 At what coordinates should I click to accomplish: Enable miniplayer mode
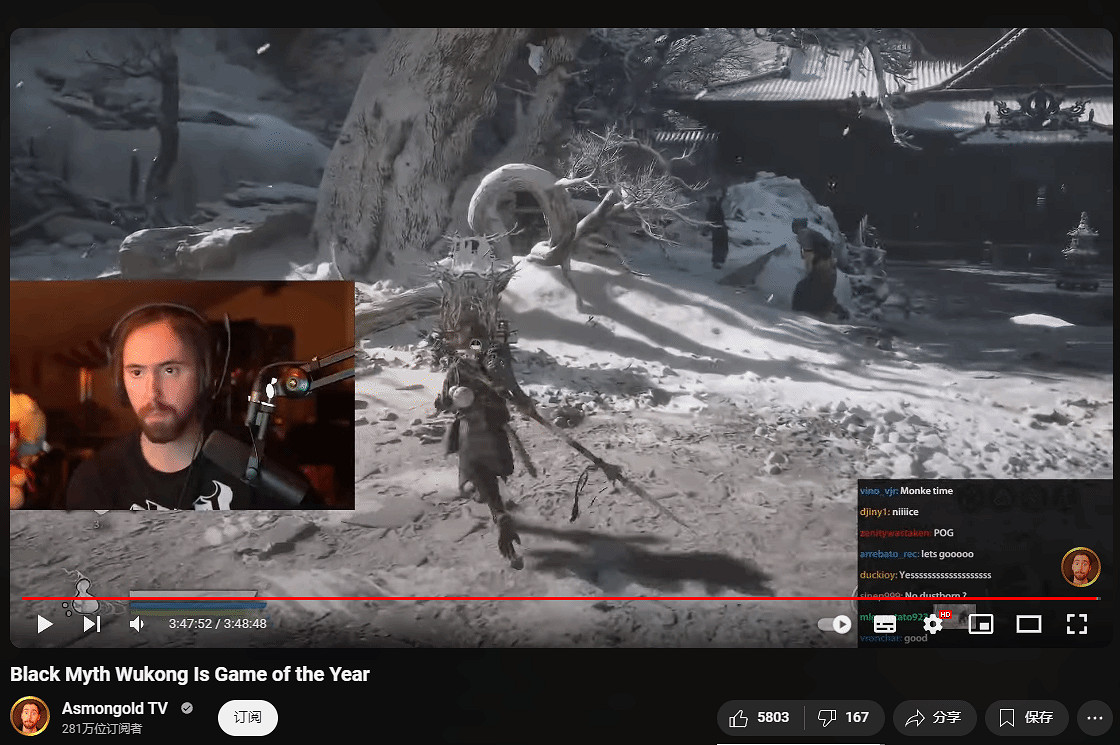981,624
